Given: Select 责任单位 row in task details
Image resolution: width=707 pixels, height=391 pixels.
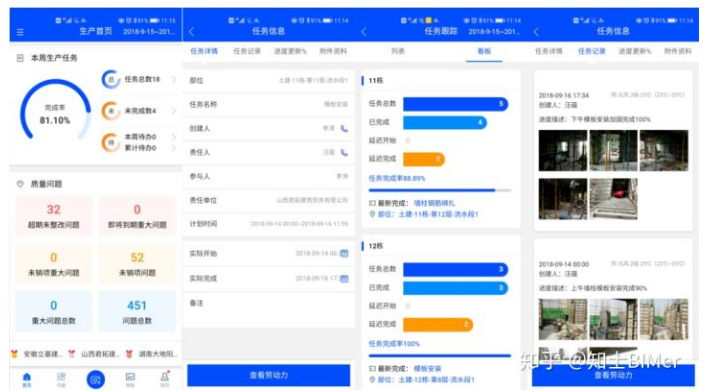Looking at the screenshot, I should click(x=269, y=200).
